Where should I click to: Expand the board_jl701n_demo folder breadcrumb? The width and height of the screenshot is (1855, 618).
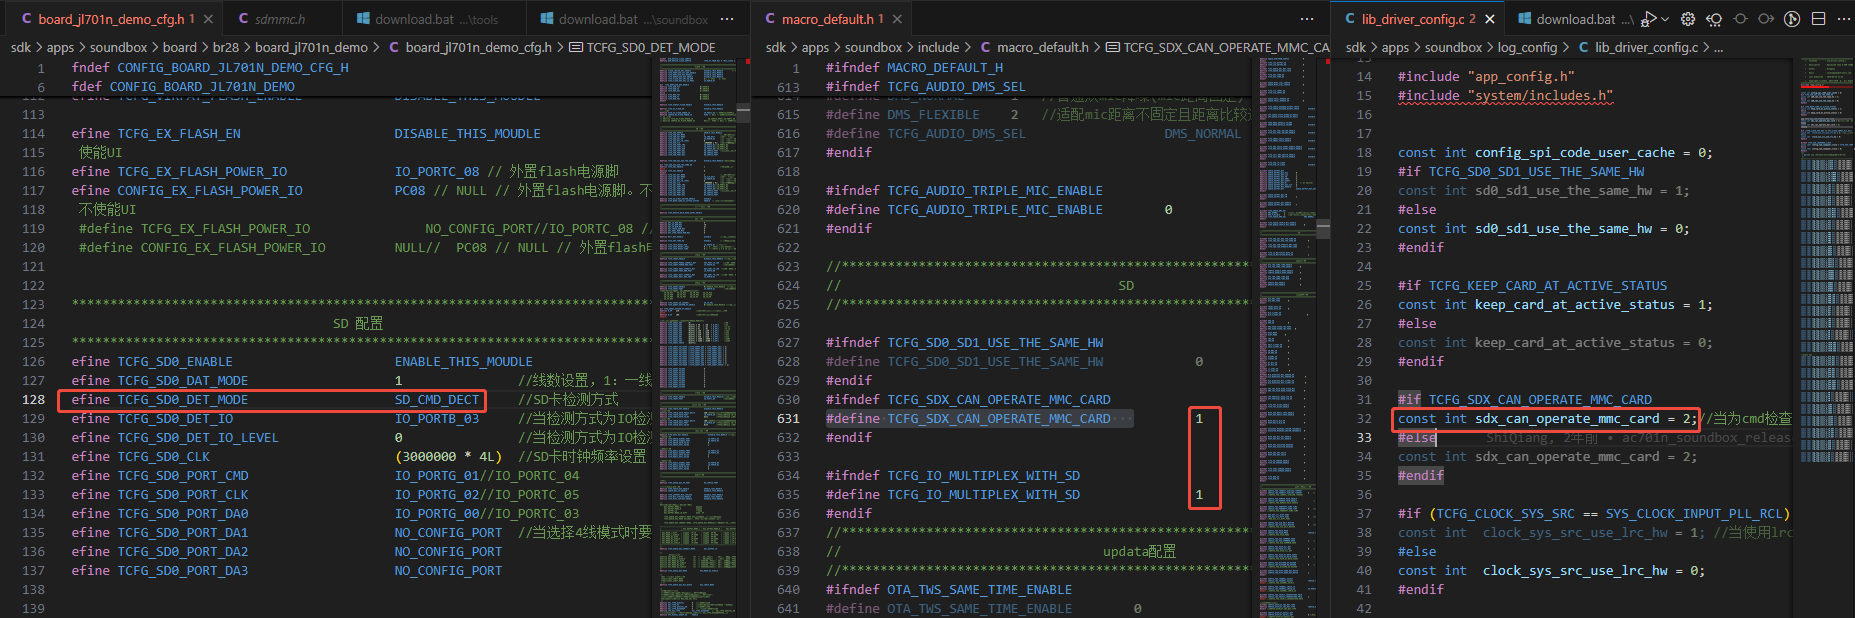point(311,47)
